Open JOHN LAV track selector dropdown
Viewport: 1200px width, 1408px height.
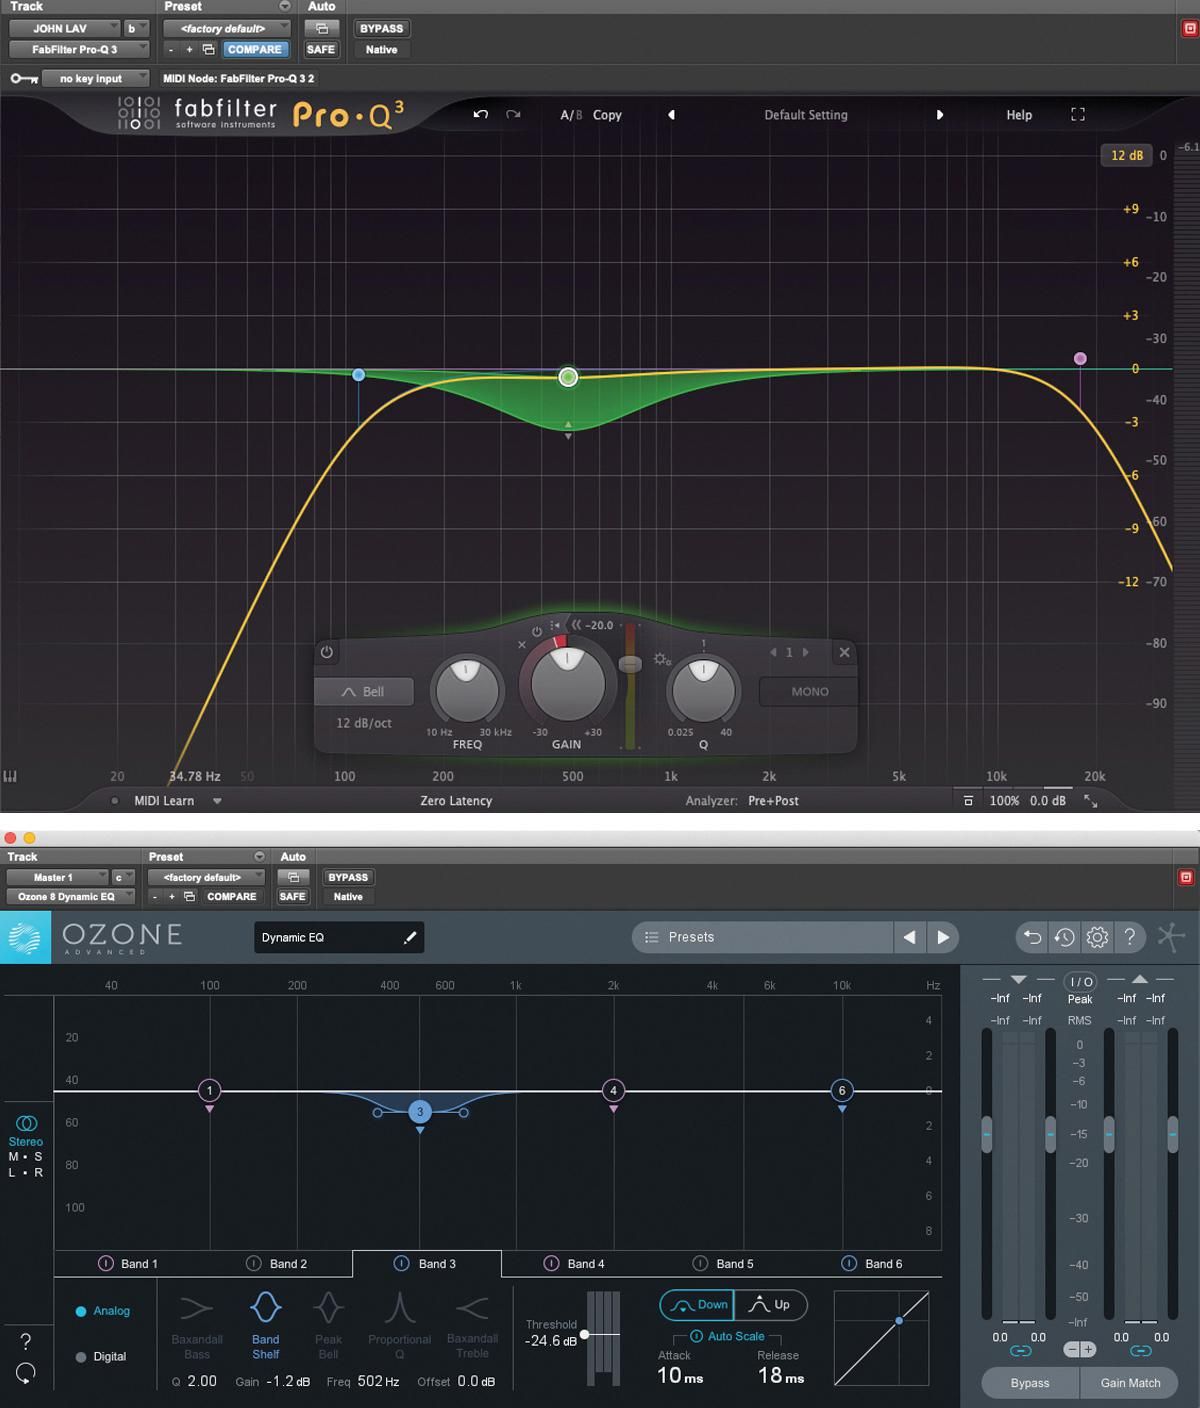[65, 28]
